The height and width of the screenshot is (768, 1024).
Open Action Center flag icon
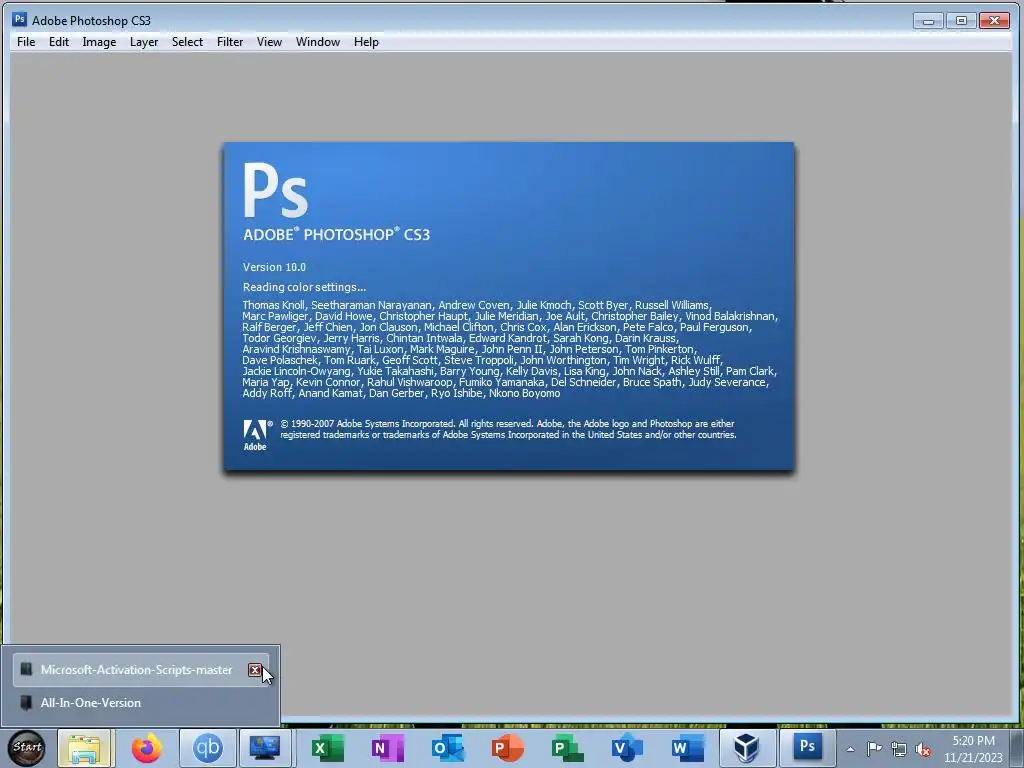(x=874, y=749)
